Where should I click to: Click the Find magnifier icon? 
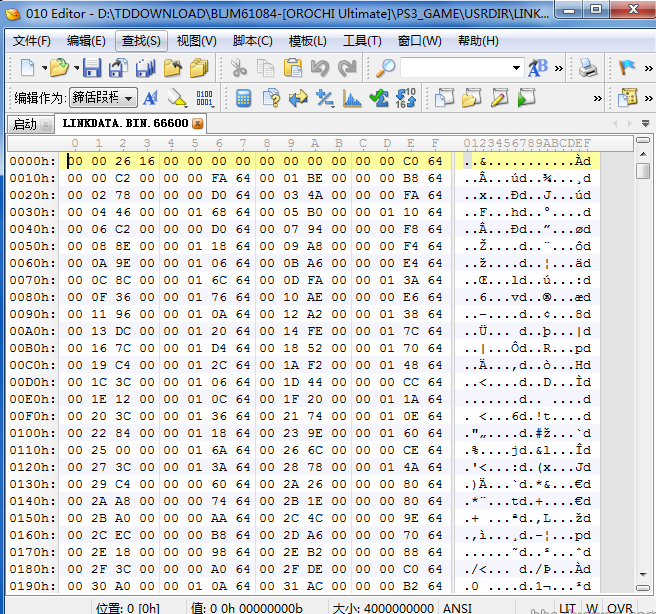tap(385, 68)
